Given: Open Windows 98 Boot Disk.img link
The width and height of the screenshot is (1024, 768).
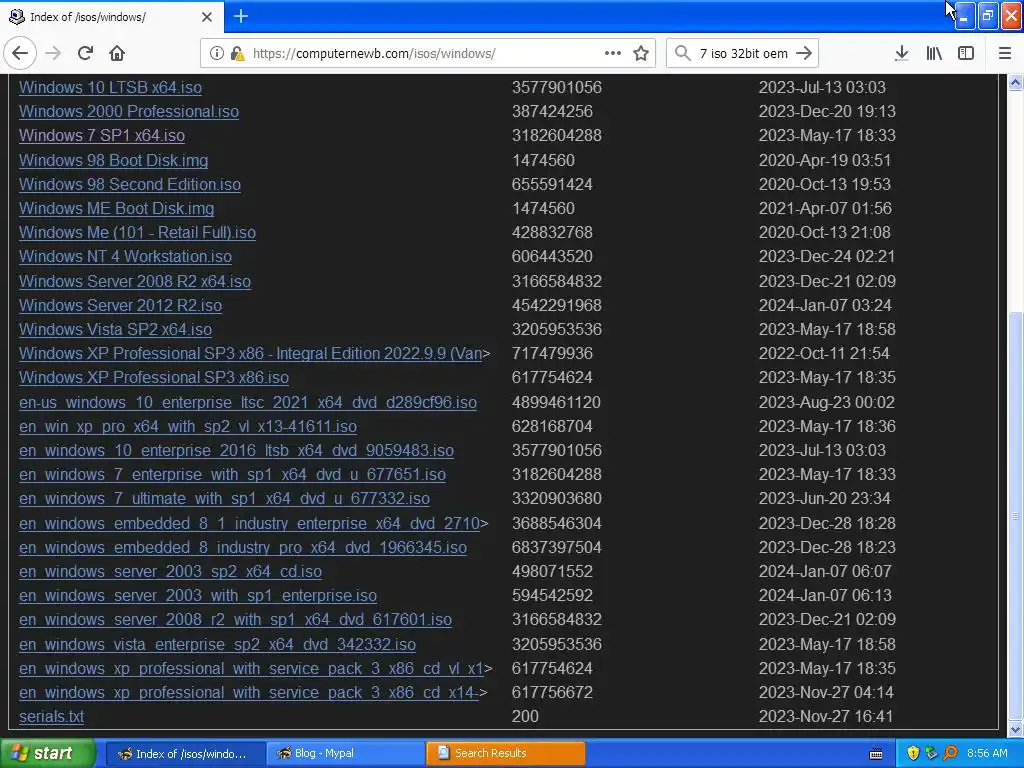Looking at the screenshot, I should pos(114,161).
